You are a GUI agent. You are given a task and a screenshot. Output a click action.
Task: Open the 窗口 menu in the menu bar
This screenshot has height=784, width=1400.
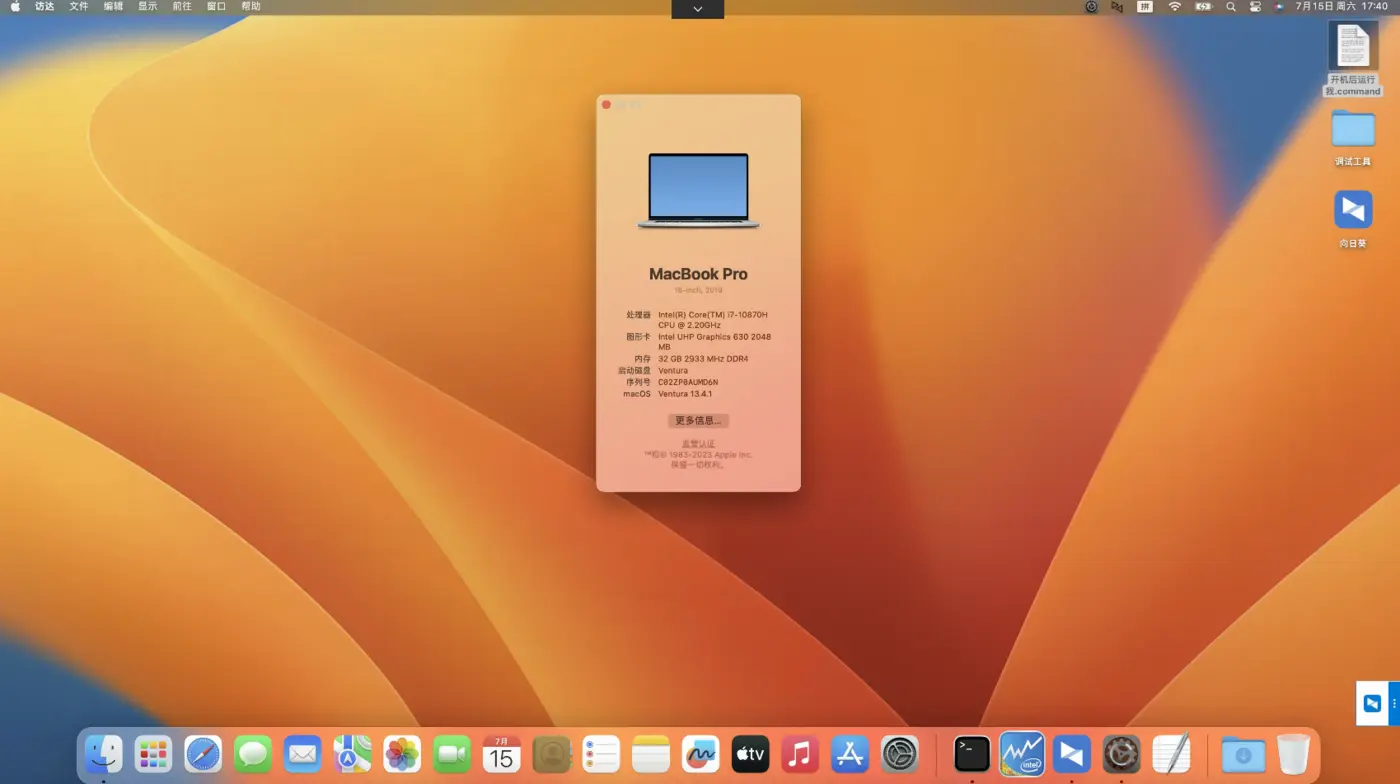[216, 7]
